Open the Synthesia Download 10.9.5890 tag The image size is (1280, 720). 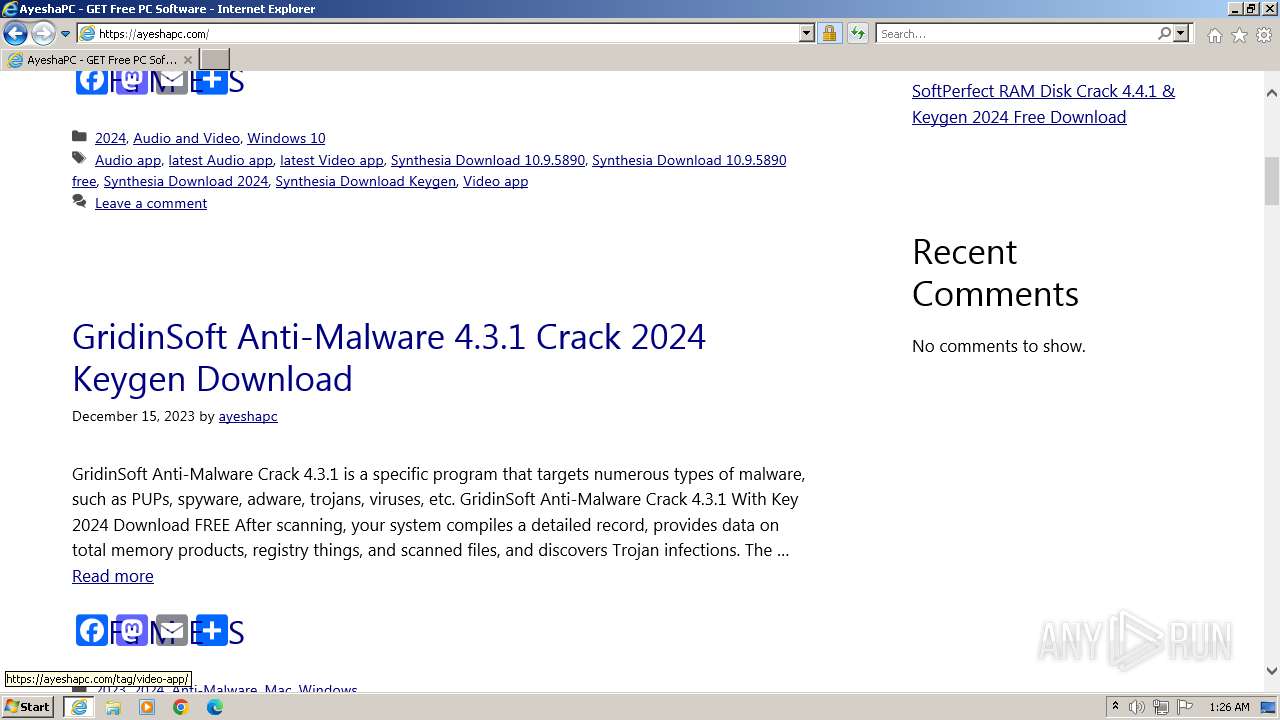point(487,160)
